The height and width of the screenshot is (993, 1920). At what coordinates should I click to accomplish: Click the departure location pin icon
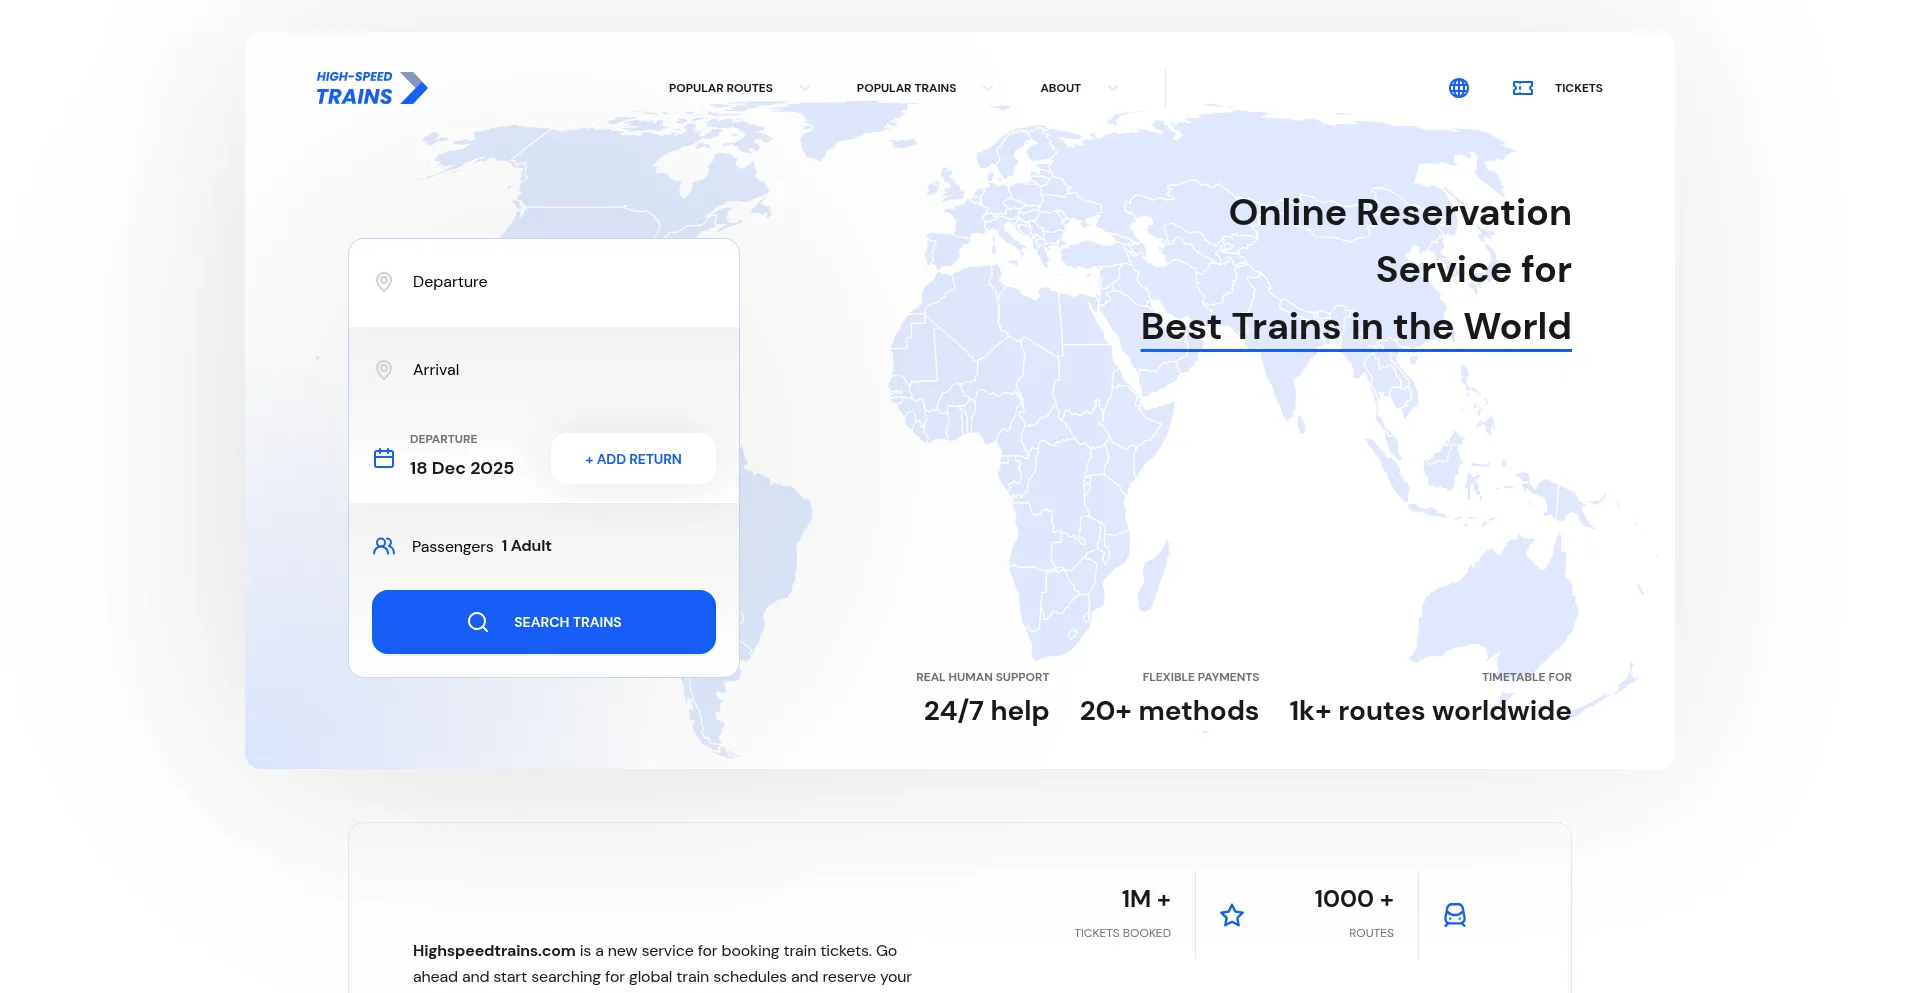pos(384,282)
